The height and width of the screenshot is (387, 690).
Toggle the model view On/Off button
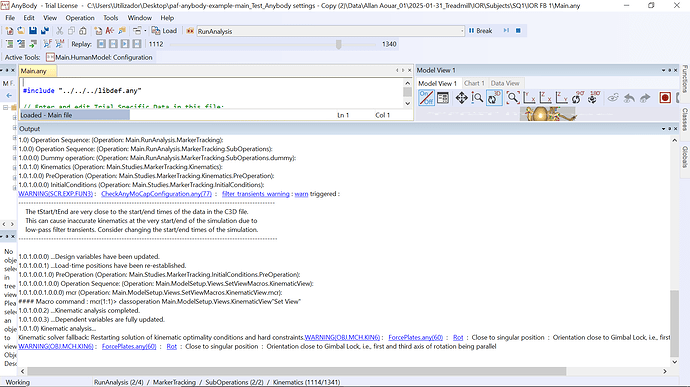426,98
